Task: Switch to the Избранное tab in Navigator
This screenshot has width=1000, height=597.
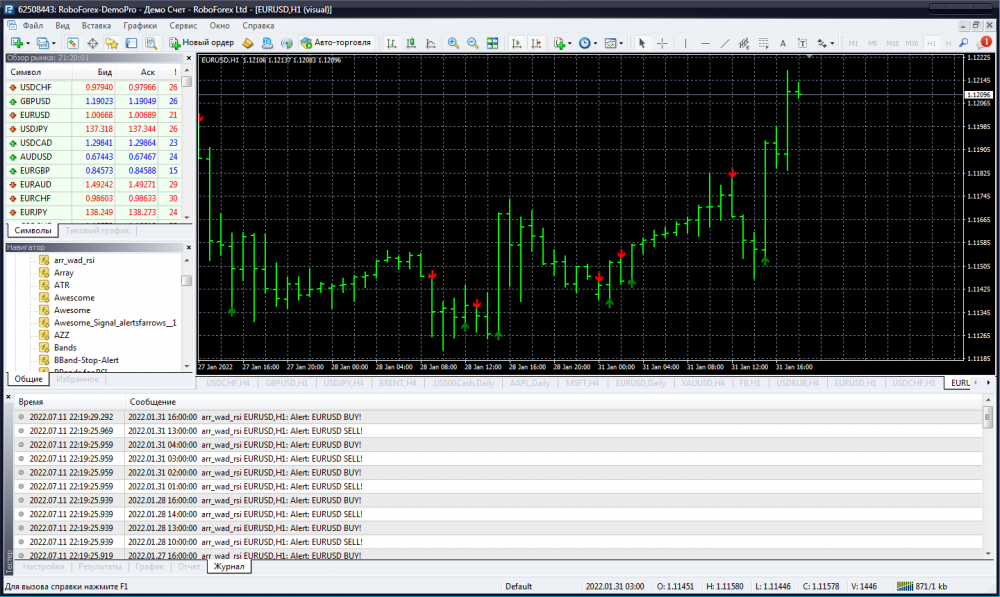Action: tap(77, 379)
